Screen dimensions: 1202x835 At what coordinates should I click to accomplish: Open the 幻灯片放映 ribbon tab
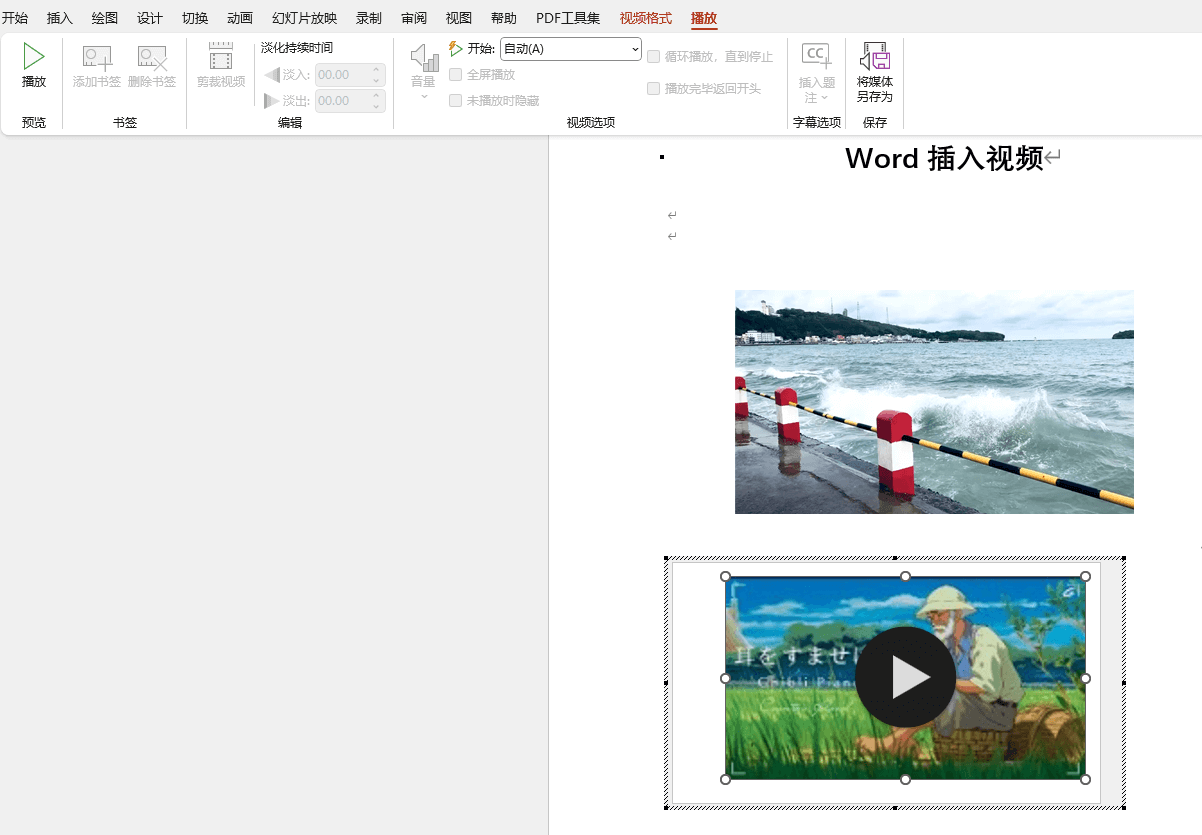click(304, 17)
